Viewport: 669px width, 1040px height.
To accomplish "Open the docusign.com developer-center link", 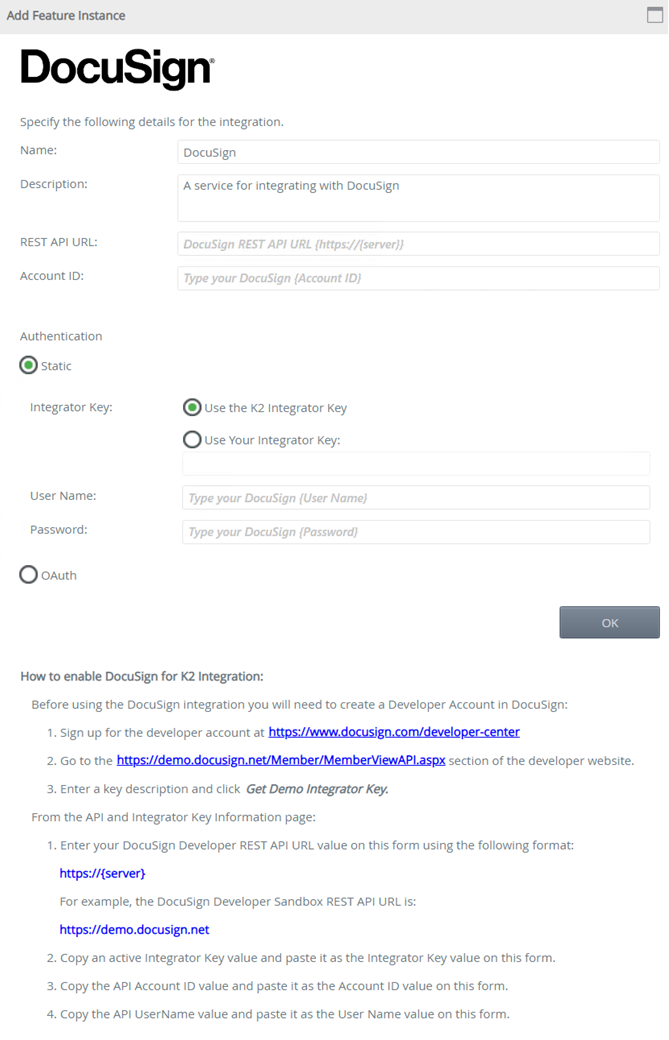I will tap(394, 732).
